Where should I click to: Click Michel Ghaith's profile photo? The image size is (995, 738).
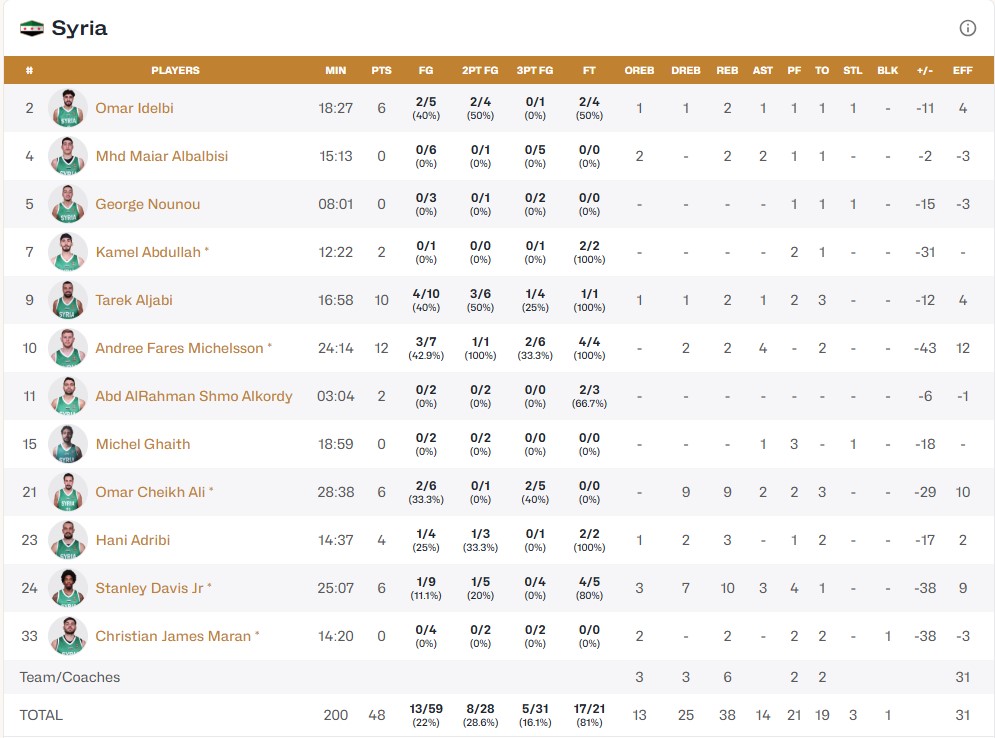68,444
